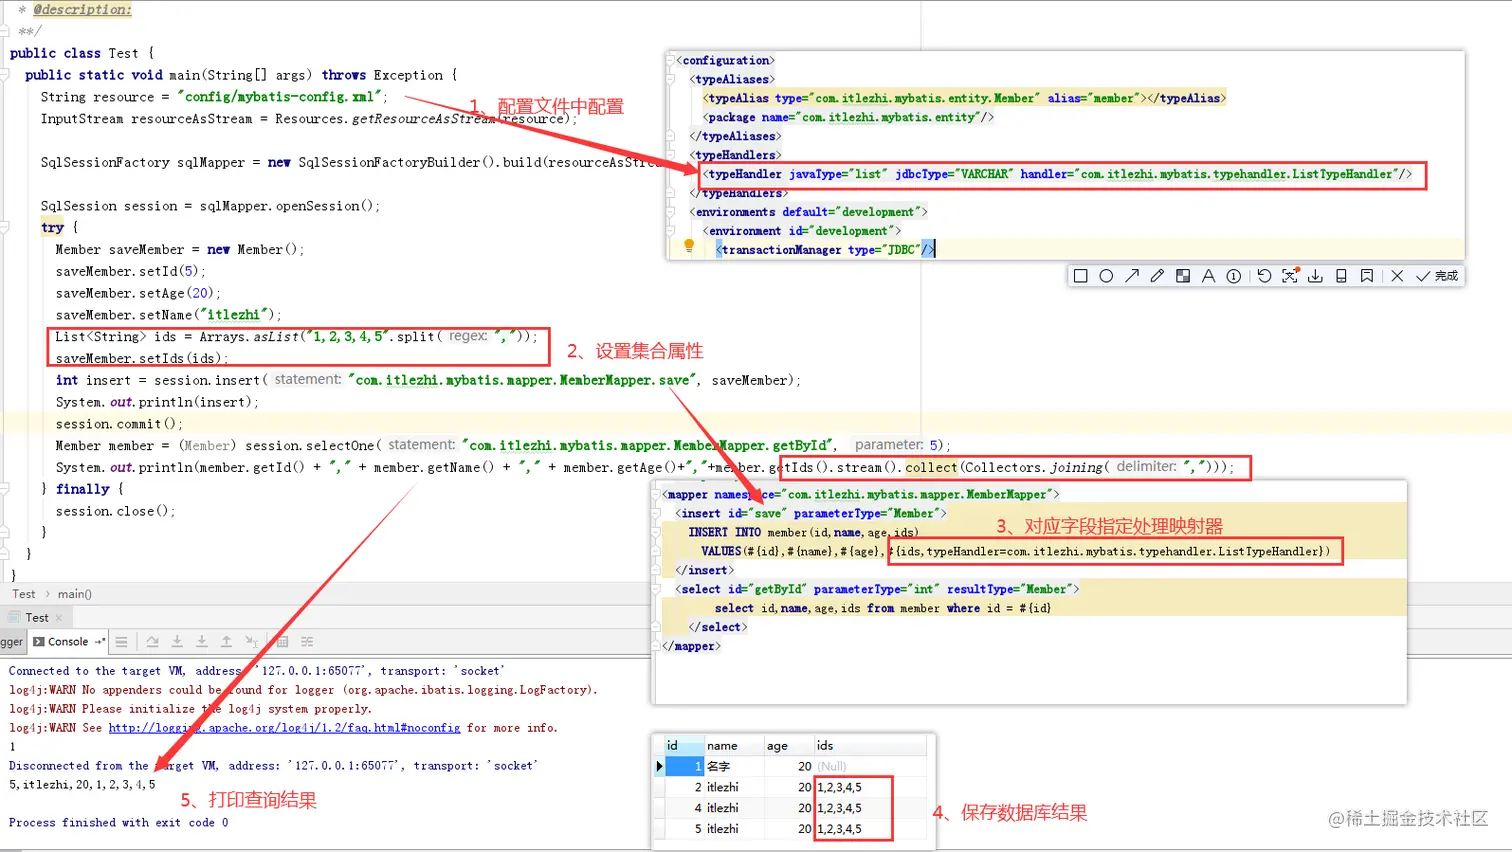Click the 'String resource' declaration line

214,97
